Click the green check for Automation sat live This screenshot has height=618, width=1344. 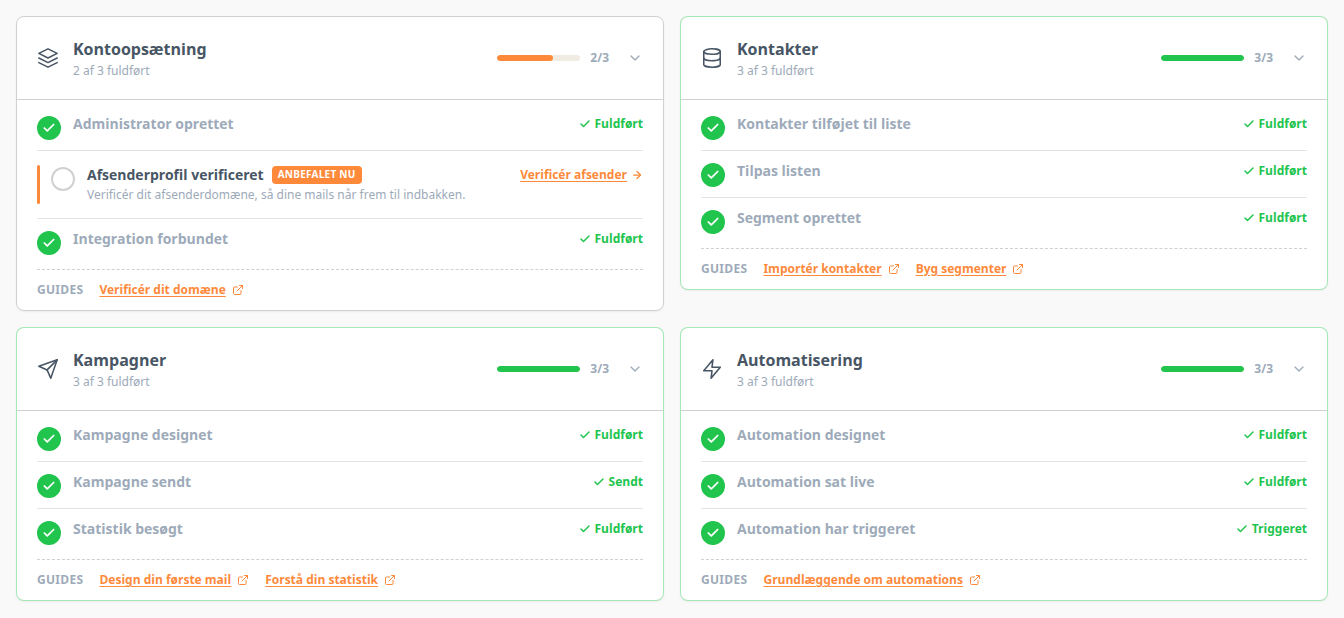(x=713, y=486)
